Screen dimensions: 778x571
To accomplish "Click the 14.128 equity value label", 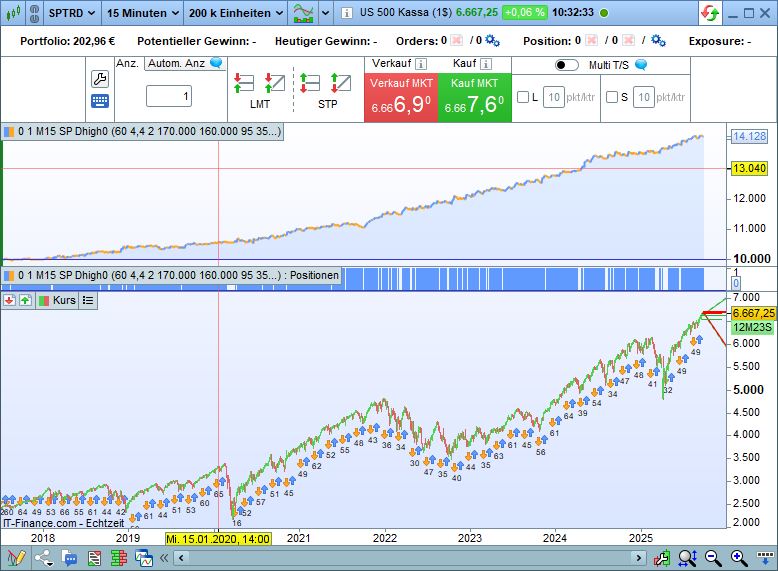I will click(750, 136).
